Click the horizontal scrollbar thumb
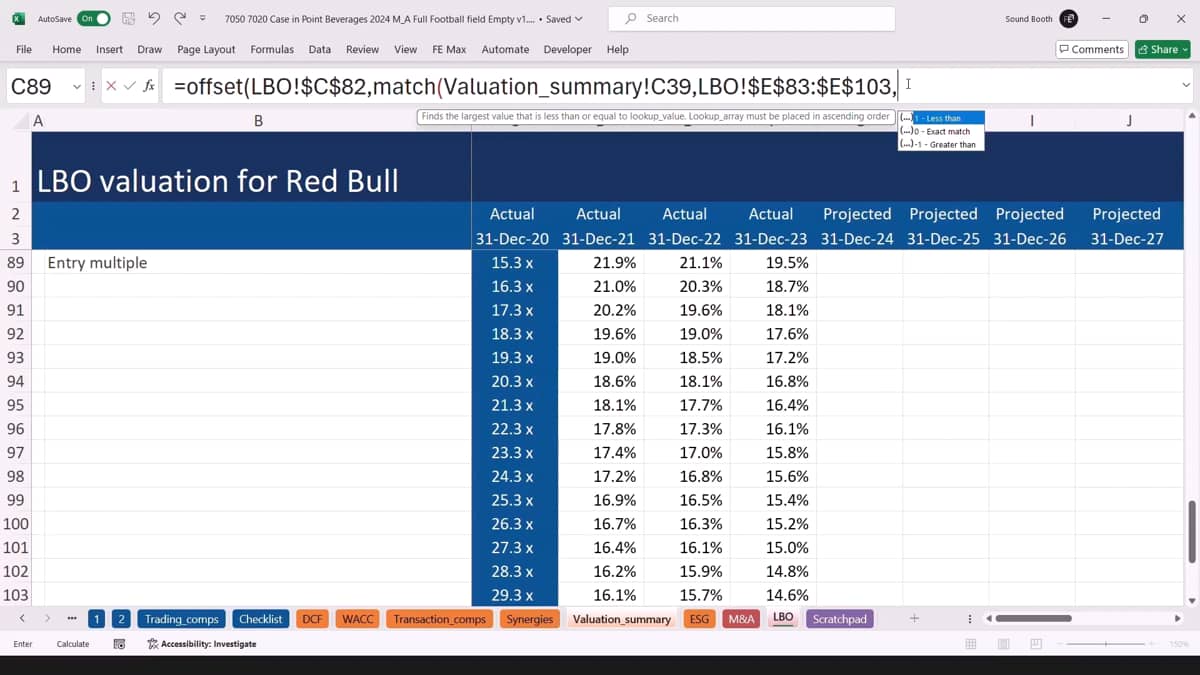 pos(1033,619)
